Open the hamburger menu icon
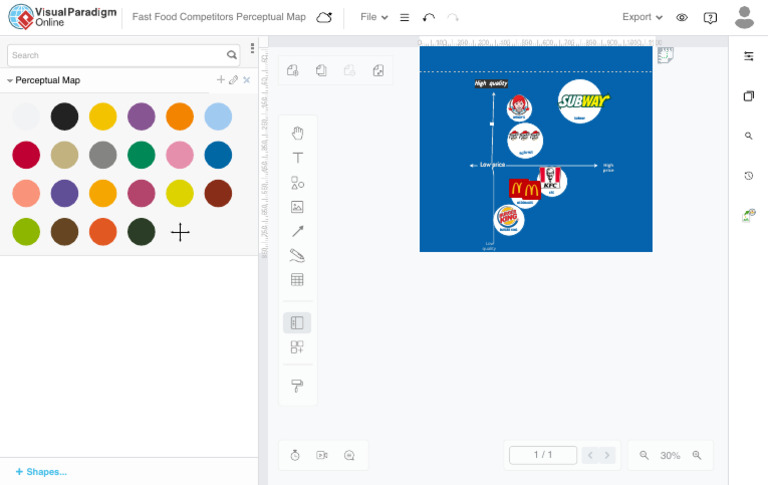This screenshot has width=768, height=485. (405, 18)
